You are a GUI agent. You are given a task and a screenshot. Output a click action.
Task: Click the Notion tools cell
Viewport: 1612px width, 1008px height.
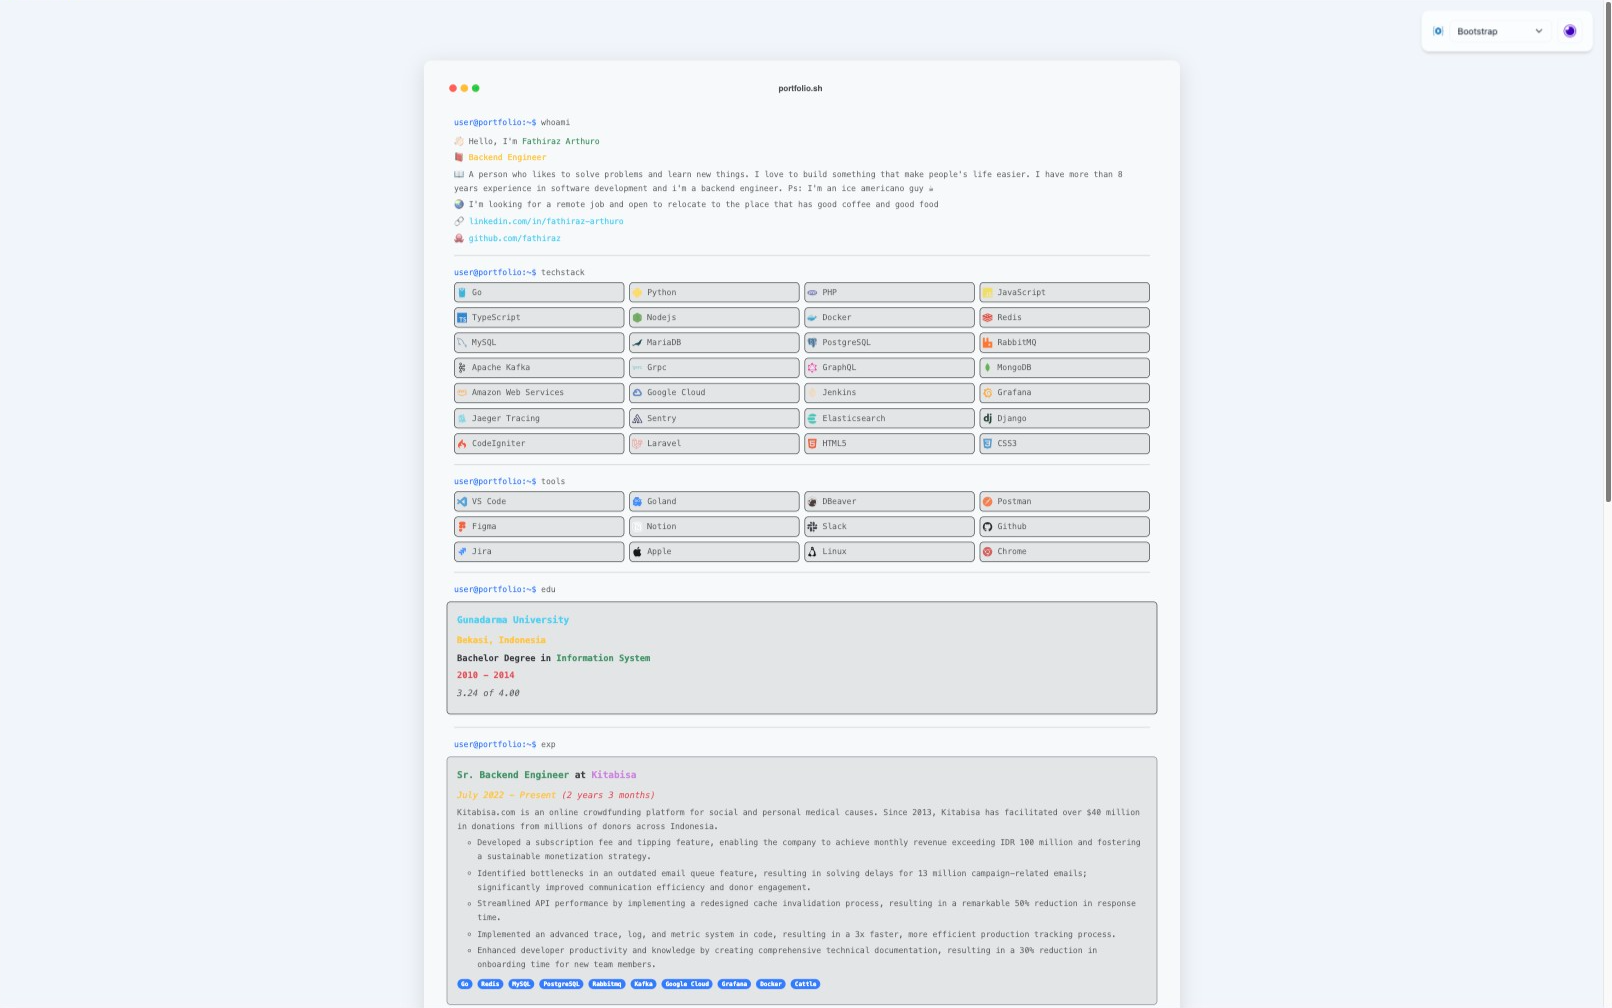point(714,526)
